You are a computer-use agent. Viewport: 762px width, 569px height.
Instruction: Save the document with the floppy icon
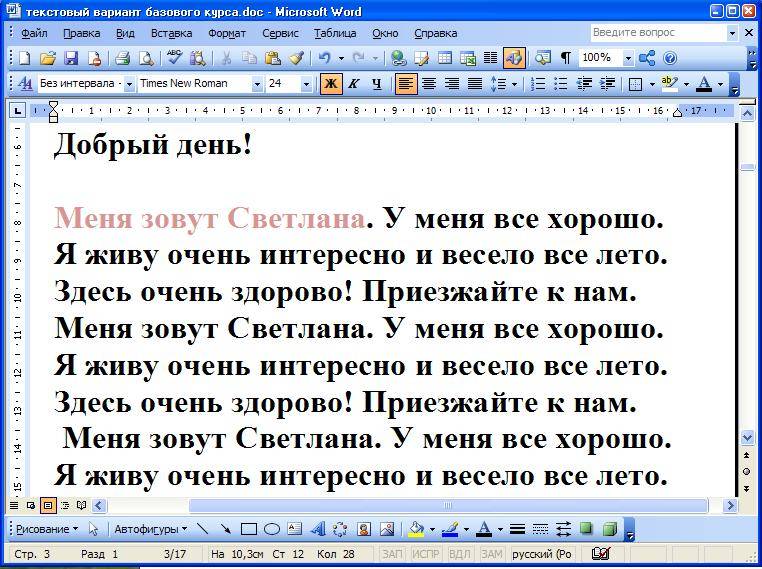tap(71, 58)
